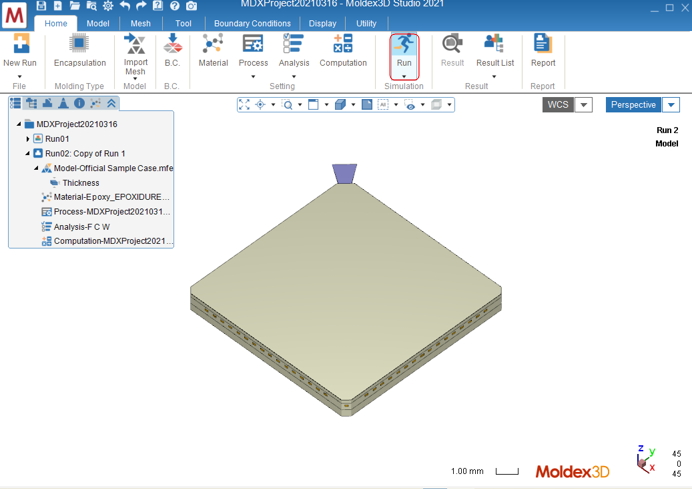Image resolution: width=692 pixels, height=489 pixels.
Task: Click the 3D cube view orientation icon
Action: click(340, 105)
